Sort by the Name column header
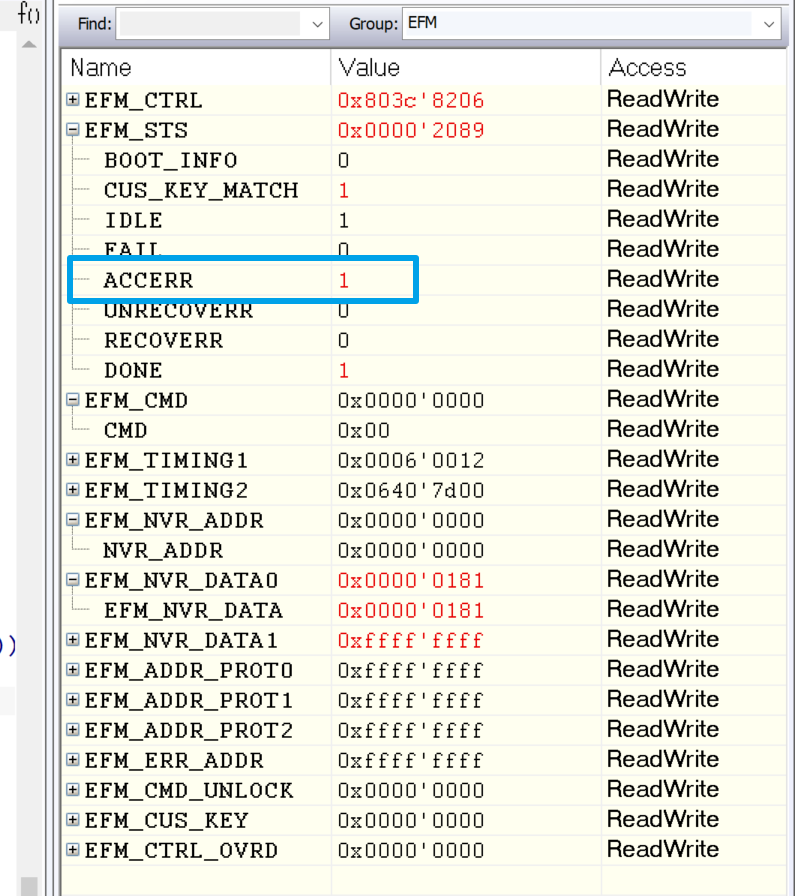This screenshot has height=896, width=795. (196, 67)
